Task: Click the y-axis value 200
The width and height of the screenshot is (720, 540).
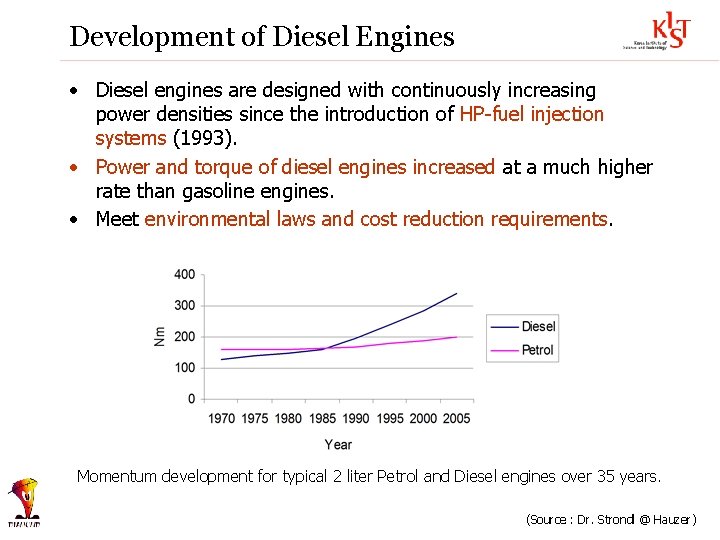Action: pyautogui.click(x=185, y=337)
